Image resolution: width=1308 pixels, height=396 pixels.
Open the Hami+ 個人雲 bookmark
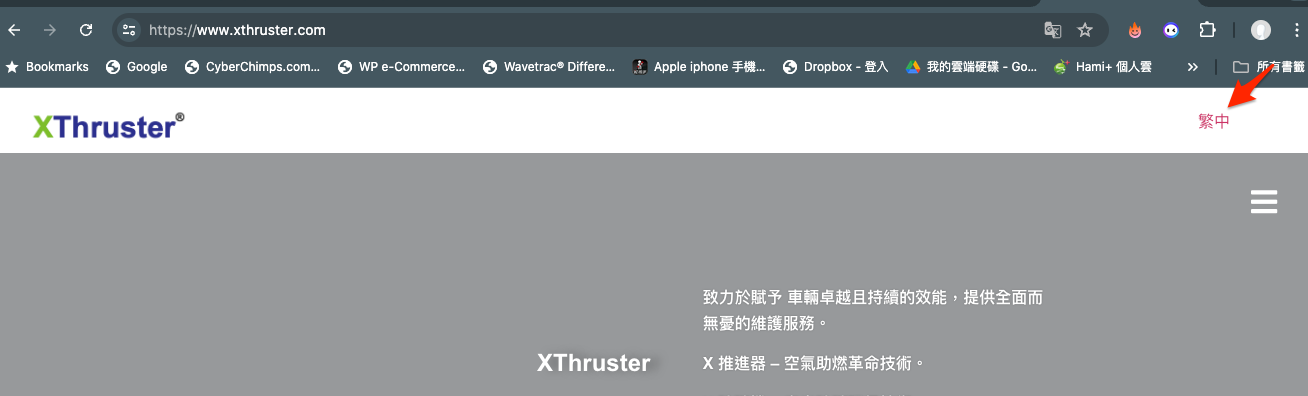tap(1103, 67)
